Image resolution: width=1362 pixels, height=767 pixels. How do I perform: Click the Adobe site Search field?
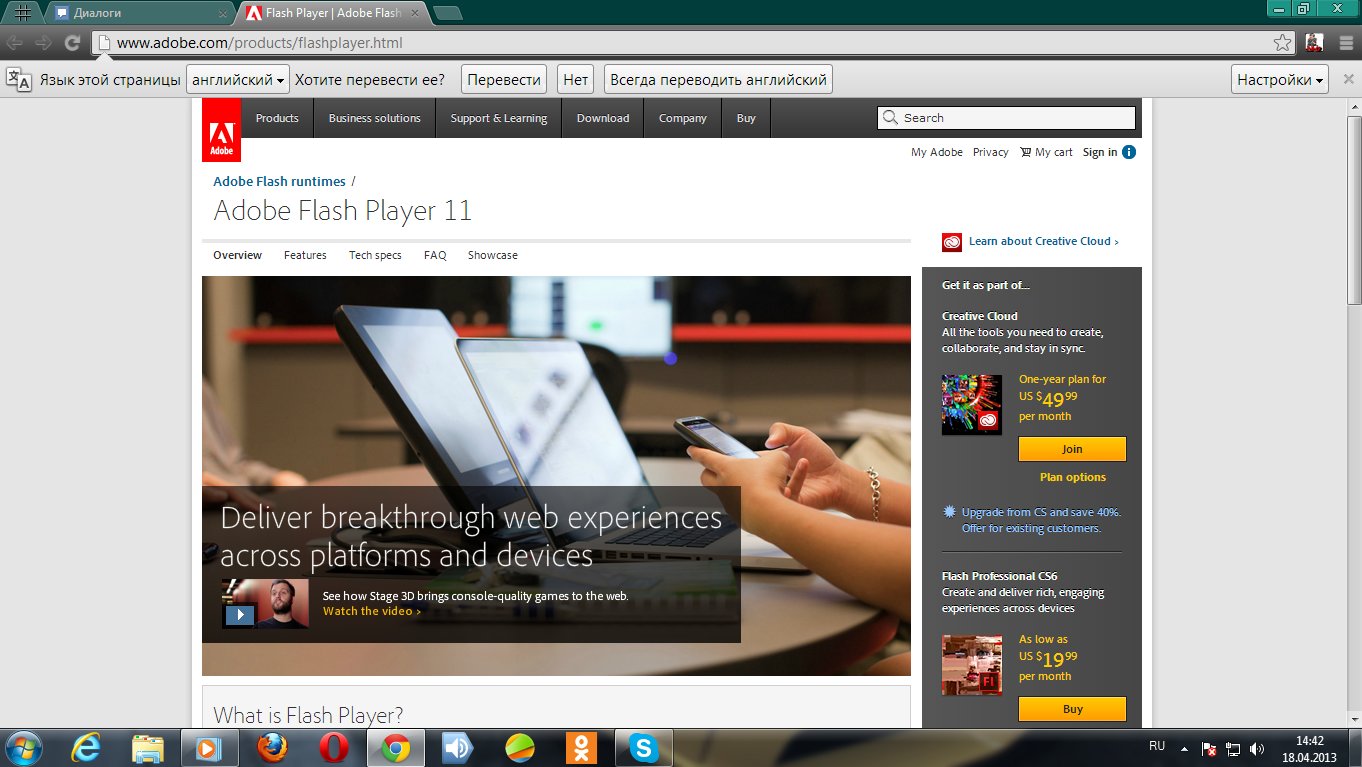point(1006,118)
